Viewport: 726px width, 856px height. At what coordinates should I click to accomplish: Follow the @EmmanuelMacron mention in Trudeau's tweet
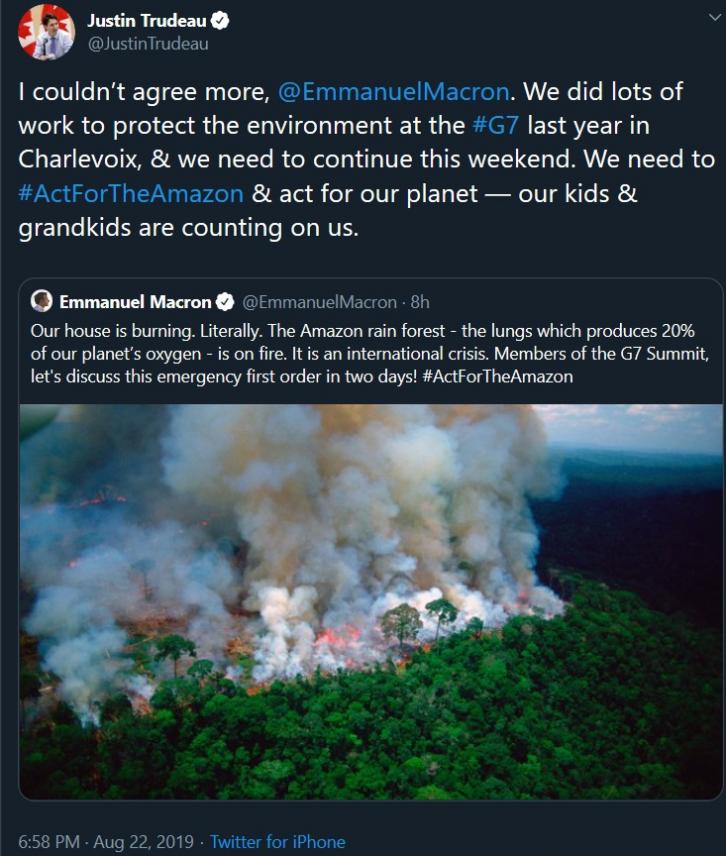(392, 92)
